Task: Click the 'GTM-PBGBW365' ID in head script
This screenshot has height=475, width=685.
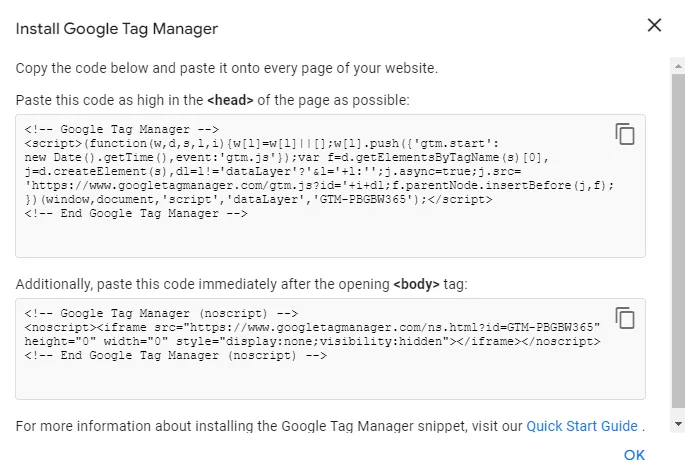Action: (363, 199)
